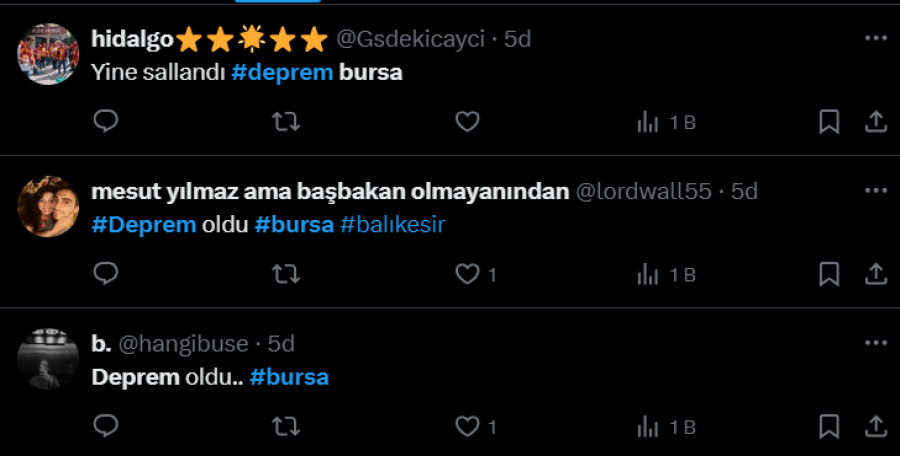Screen dimensions: 900x456
Task: Open the #balıkesir hashtag link
Action: [x=393, y=225]
